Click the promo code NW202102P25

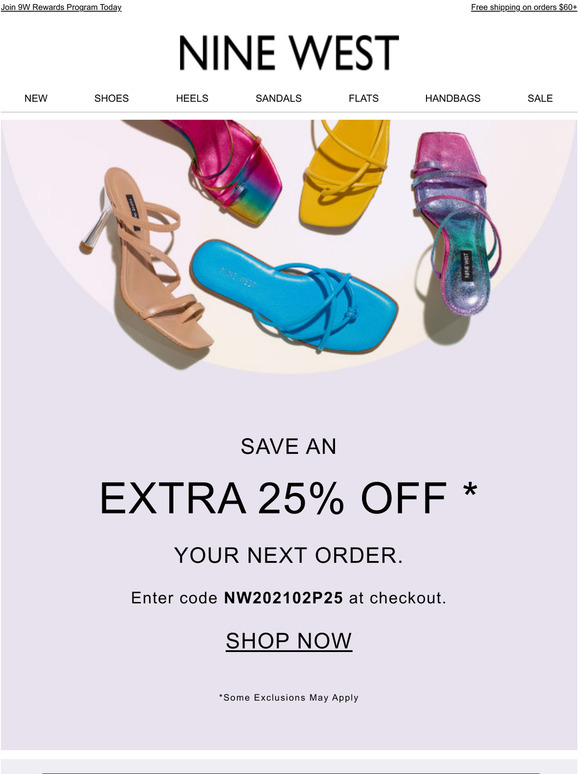tap(283, 598)
